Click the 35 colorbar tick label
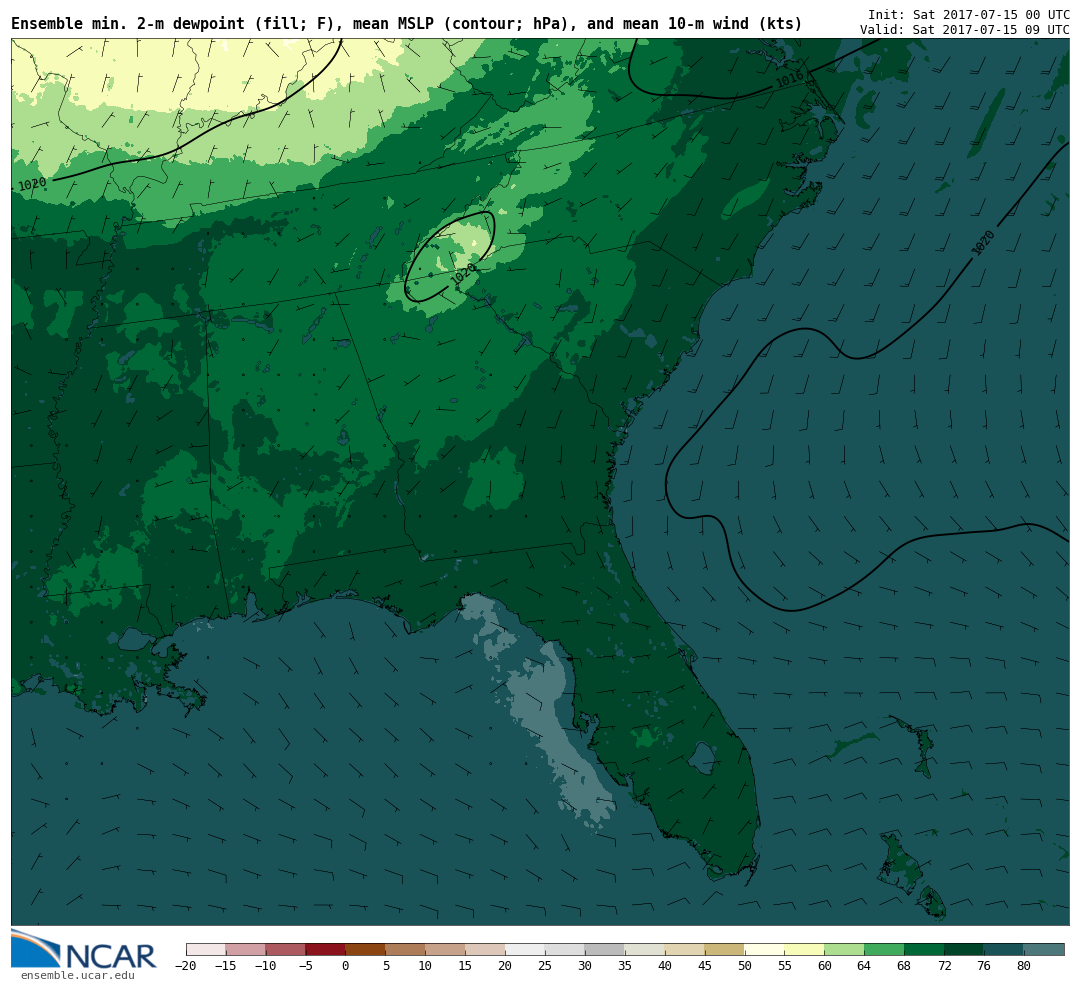Viewport: 1080px width, 988px height. point(625,966)
